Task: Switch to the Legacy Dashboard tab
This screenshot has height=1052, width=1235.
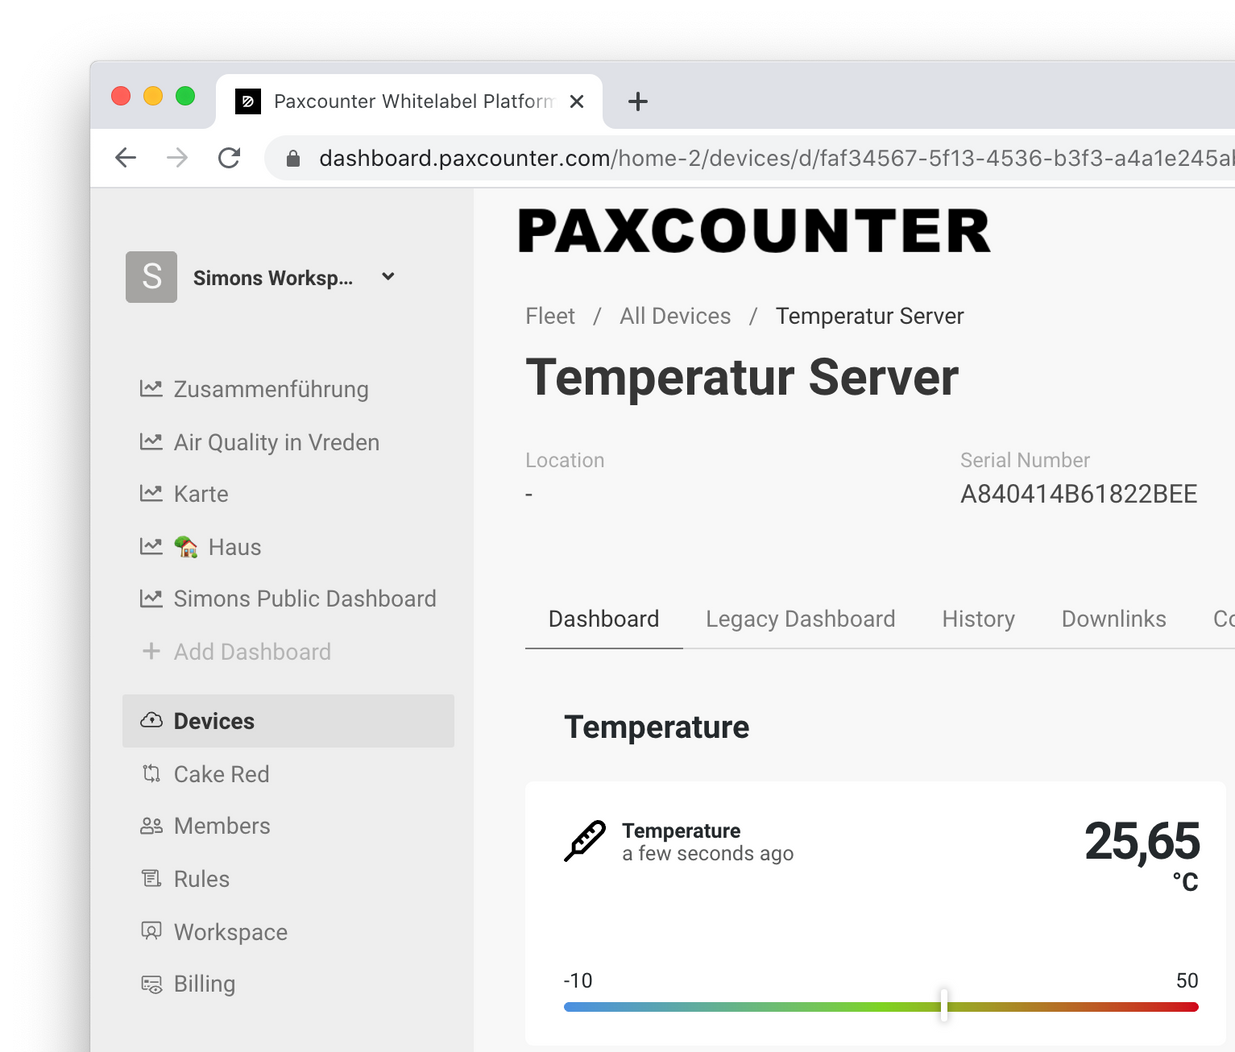Action: (800, 618)
